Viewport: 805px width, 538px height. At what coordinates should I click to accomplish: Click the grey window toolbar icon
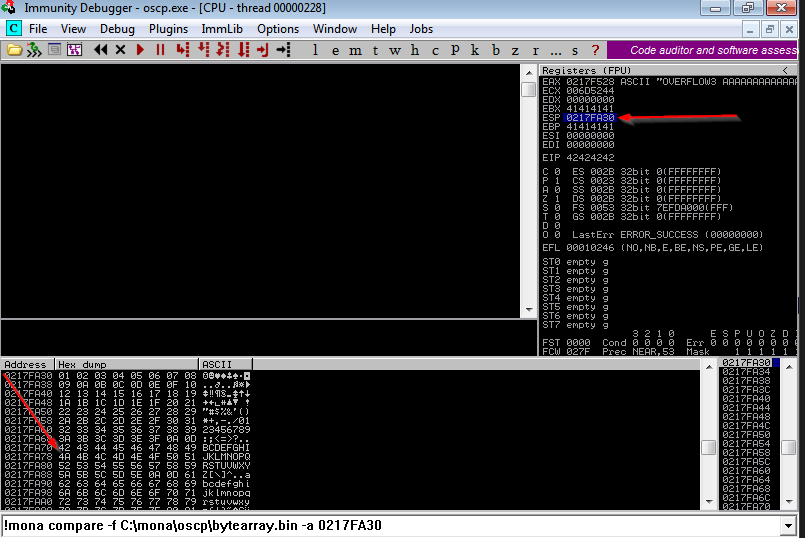pyautogui.click(x=54, y=49)
